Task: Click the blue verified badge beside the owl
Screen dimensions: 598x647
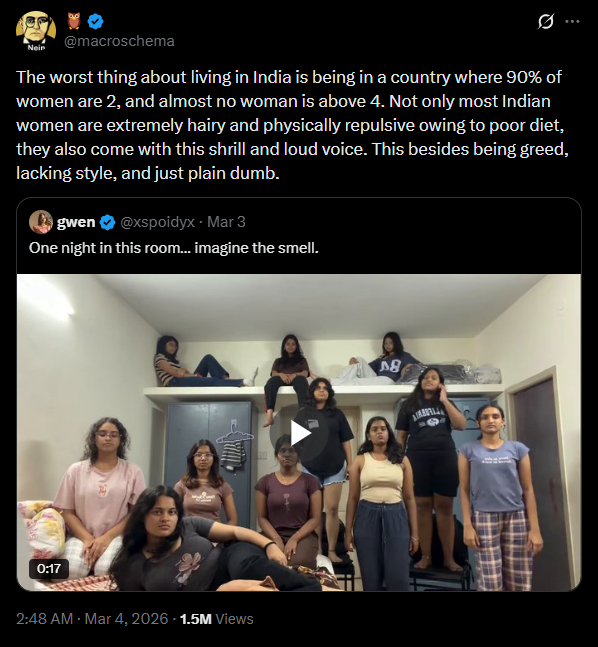Action: click(x=95, y=21)
